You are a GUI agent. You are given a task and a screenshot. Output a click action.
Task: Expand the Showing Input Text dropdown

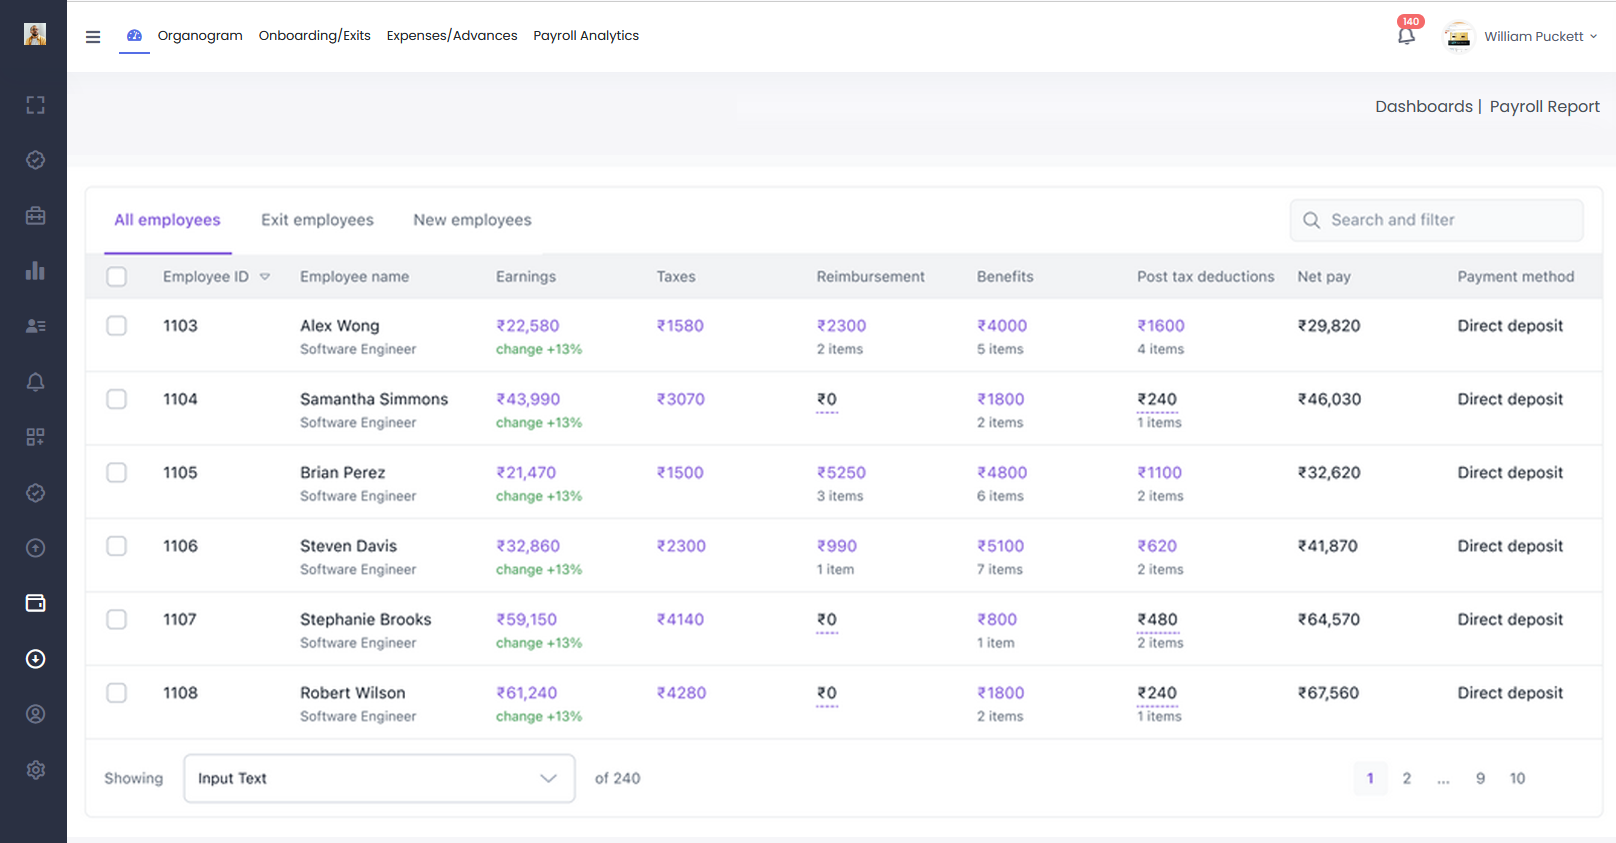point(379,778)
